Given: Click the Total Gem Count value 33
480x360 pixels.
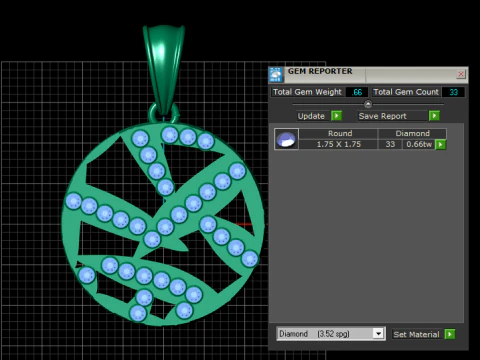Looking at the screenshot, I should 453,92.
